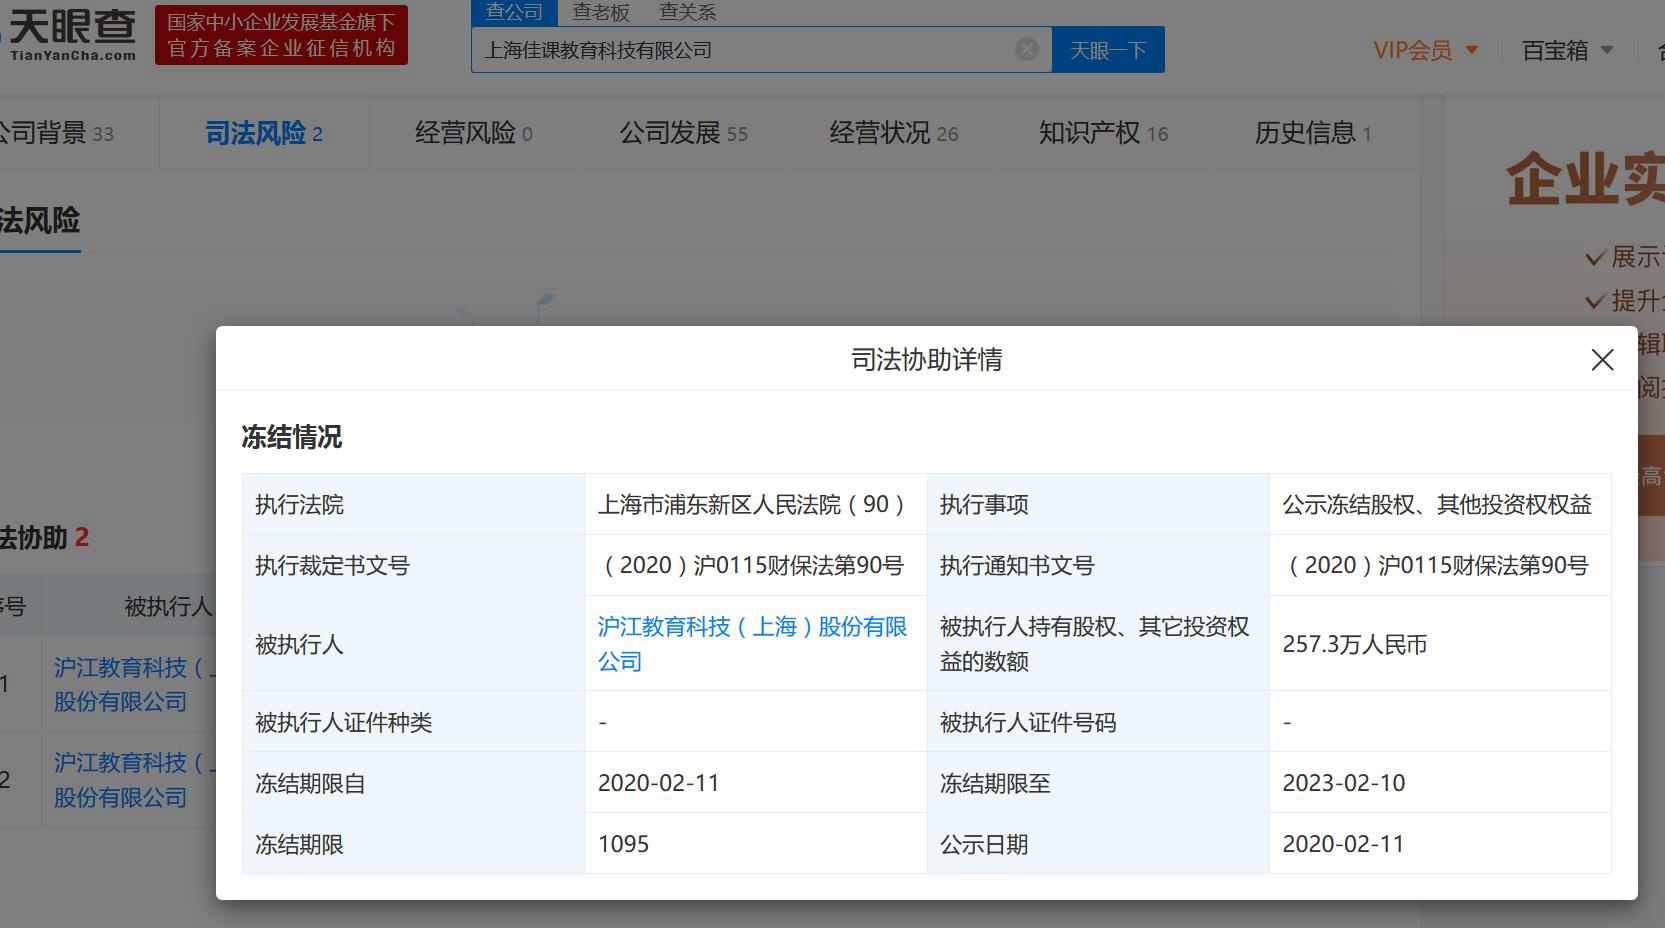Switch to 知识产权 16 tab
This screenshot has width=1665, height=928.
click(1104, 133)
